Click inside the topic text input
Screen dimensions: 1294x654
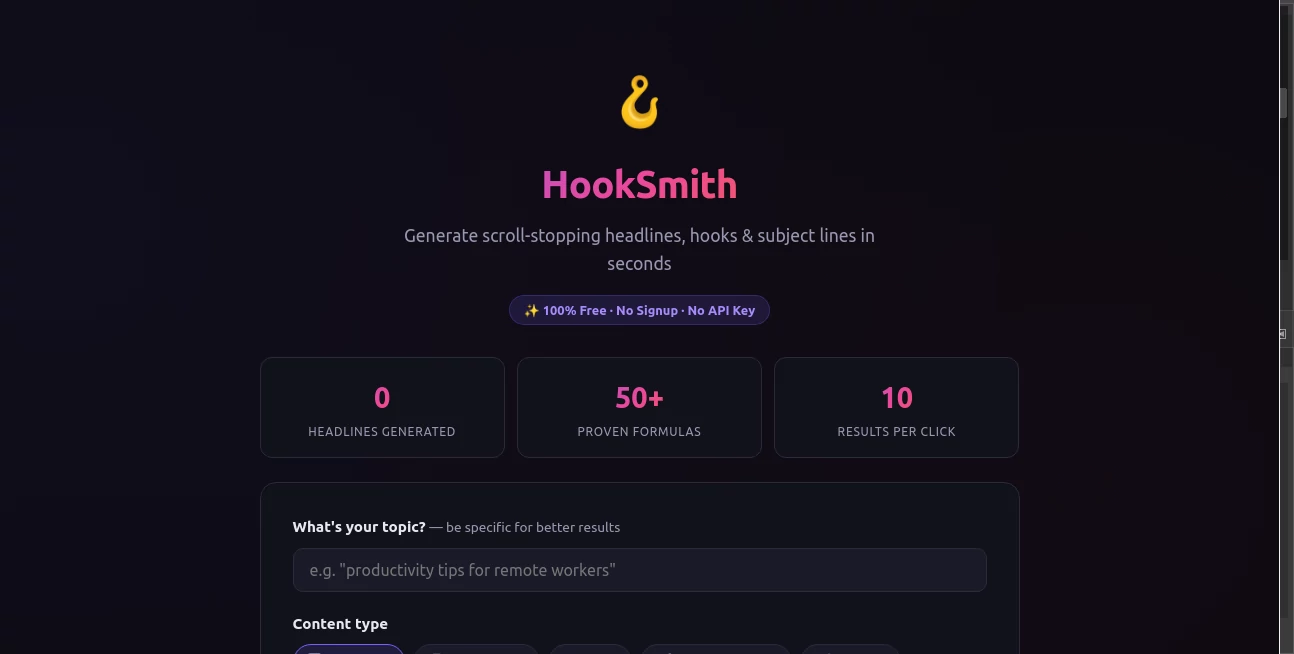tap(639, 570)
